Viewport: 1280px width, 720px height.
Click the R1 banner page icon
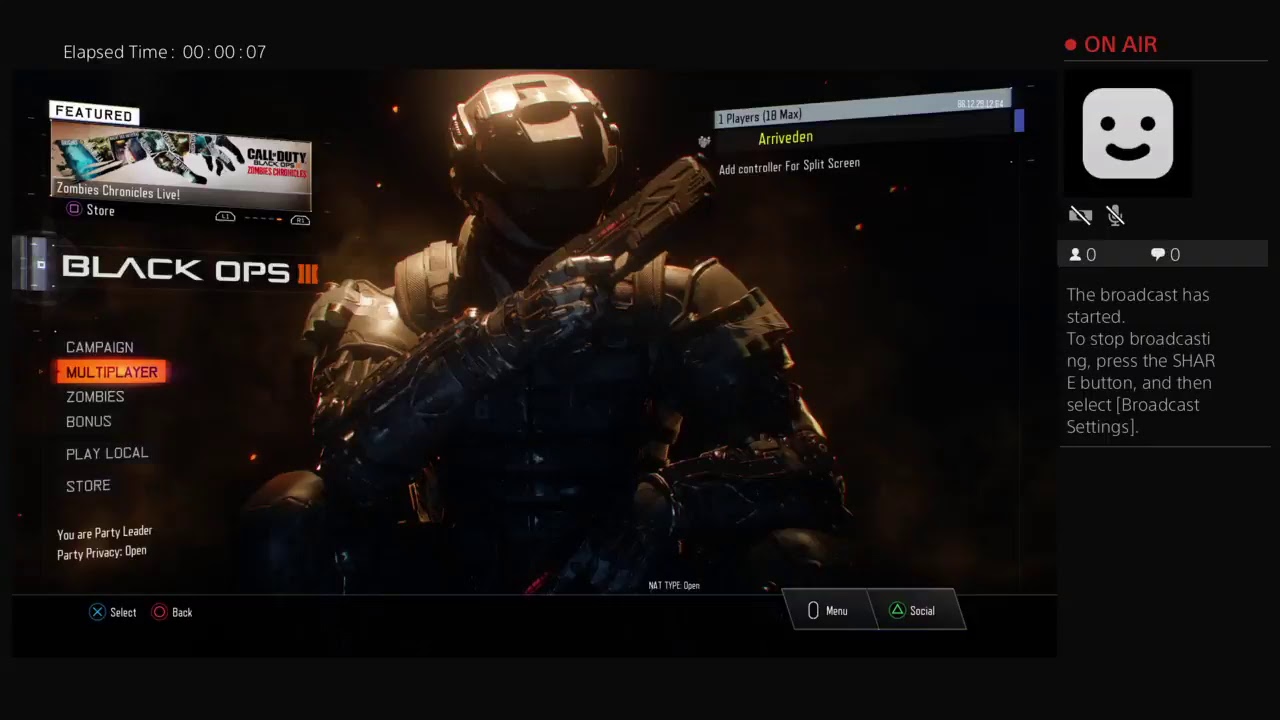click(299, 219)
